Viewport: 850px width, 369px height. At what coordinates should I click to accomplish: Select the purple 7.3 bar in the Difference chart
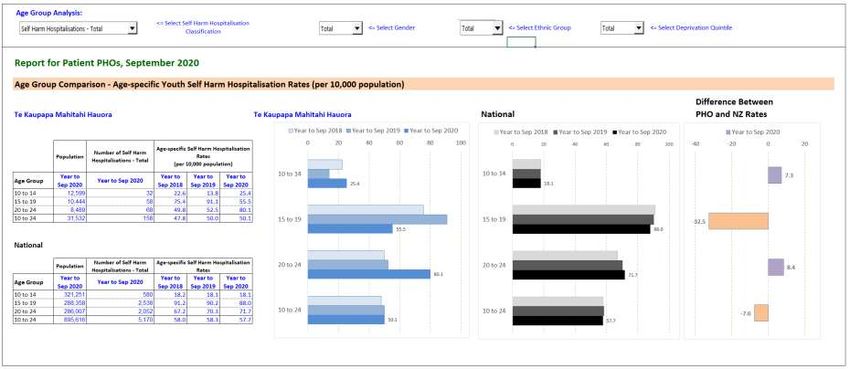[775, 176]
